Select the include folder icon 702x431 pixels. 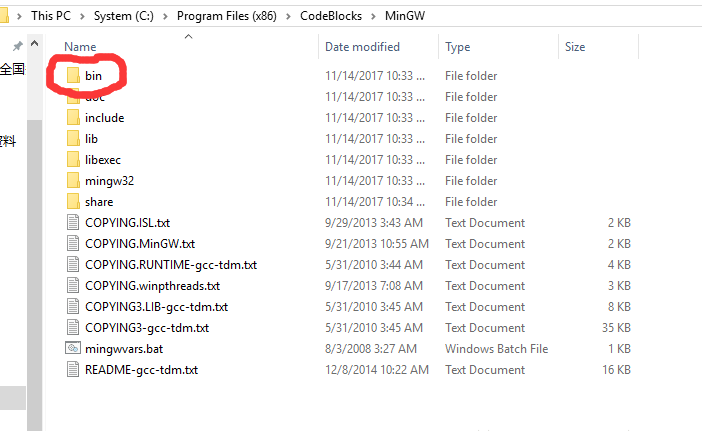tap(73, 118)
